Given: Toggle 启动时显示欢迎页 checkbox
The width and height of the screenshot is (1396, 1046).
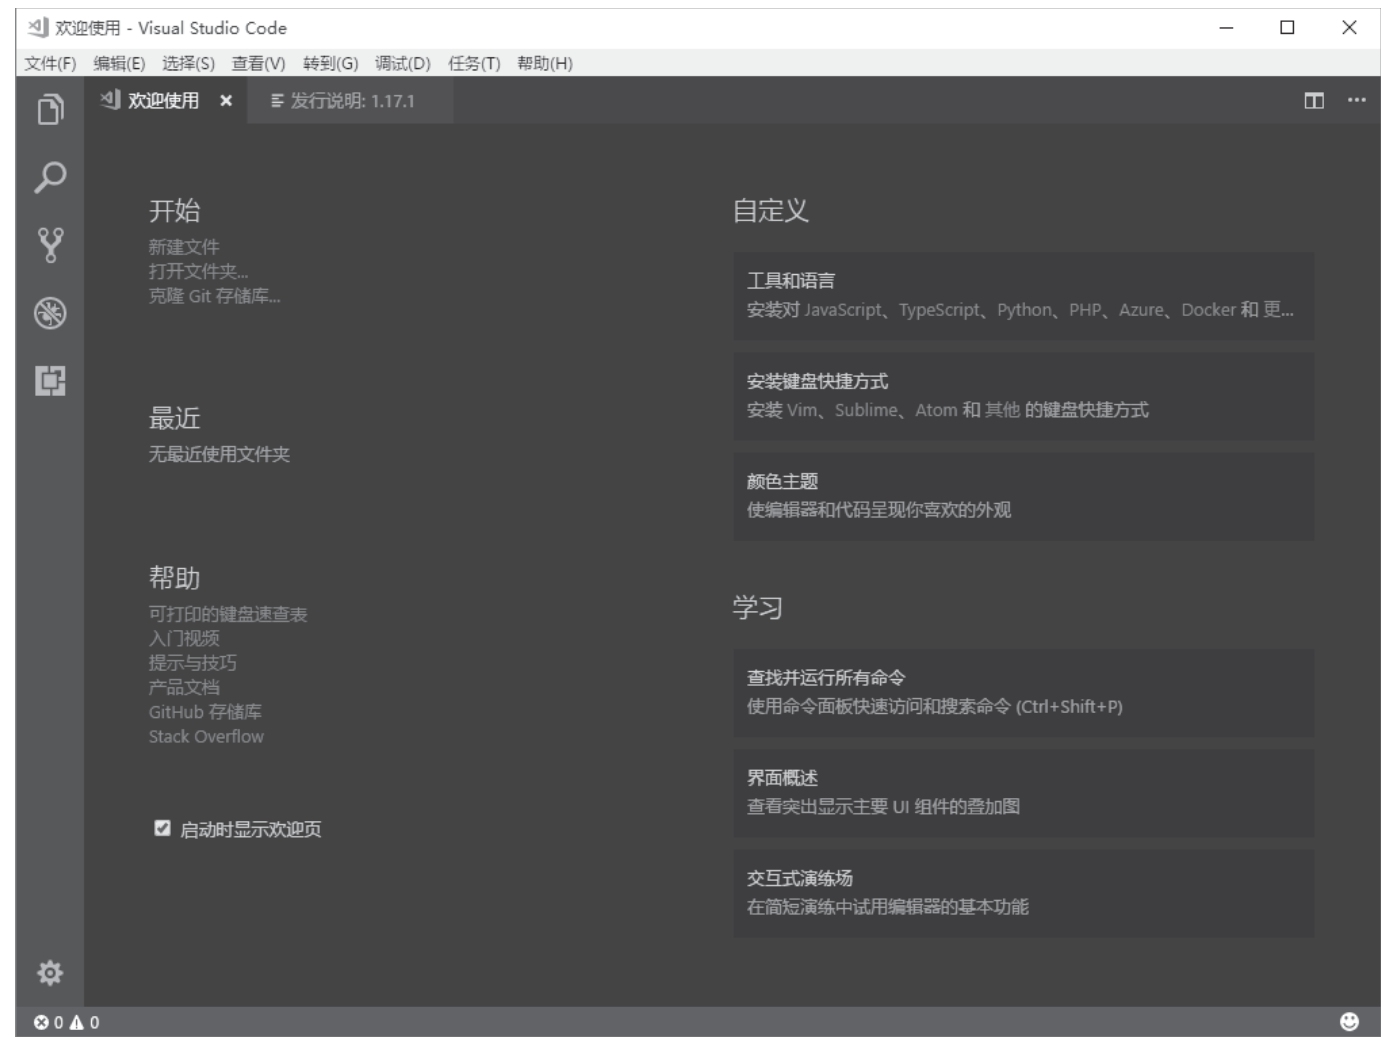Looking at the screenshot, I should (x=162, y=828).
